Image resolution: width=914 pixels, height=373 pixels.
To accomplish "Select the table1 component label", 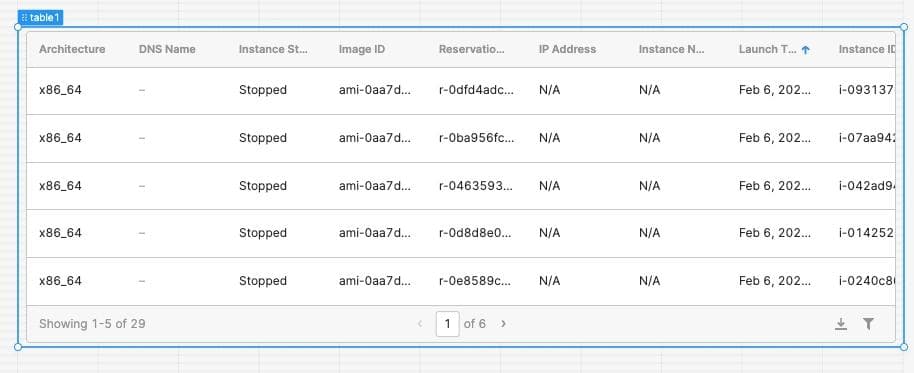I will coord(40,18).
